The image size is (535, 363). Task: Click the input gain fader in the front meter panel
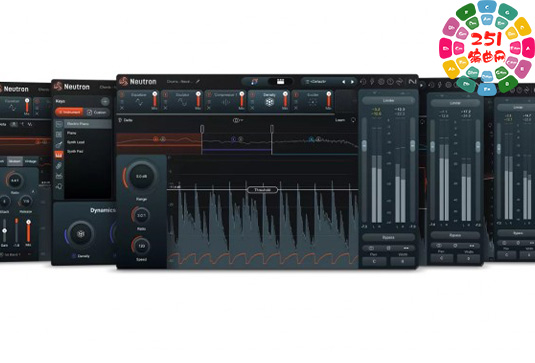click(x=364, y=145)
